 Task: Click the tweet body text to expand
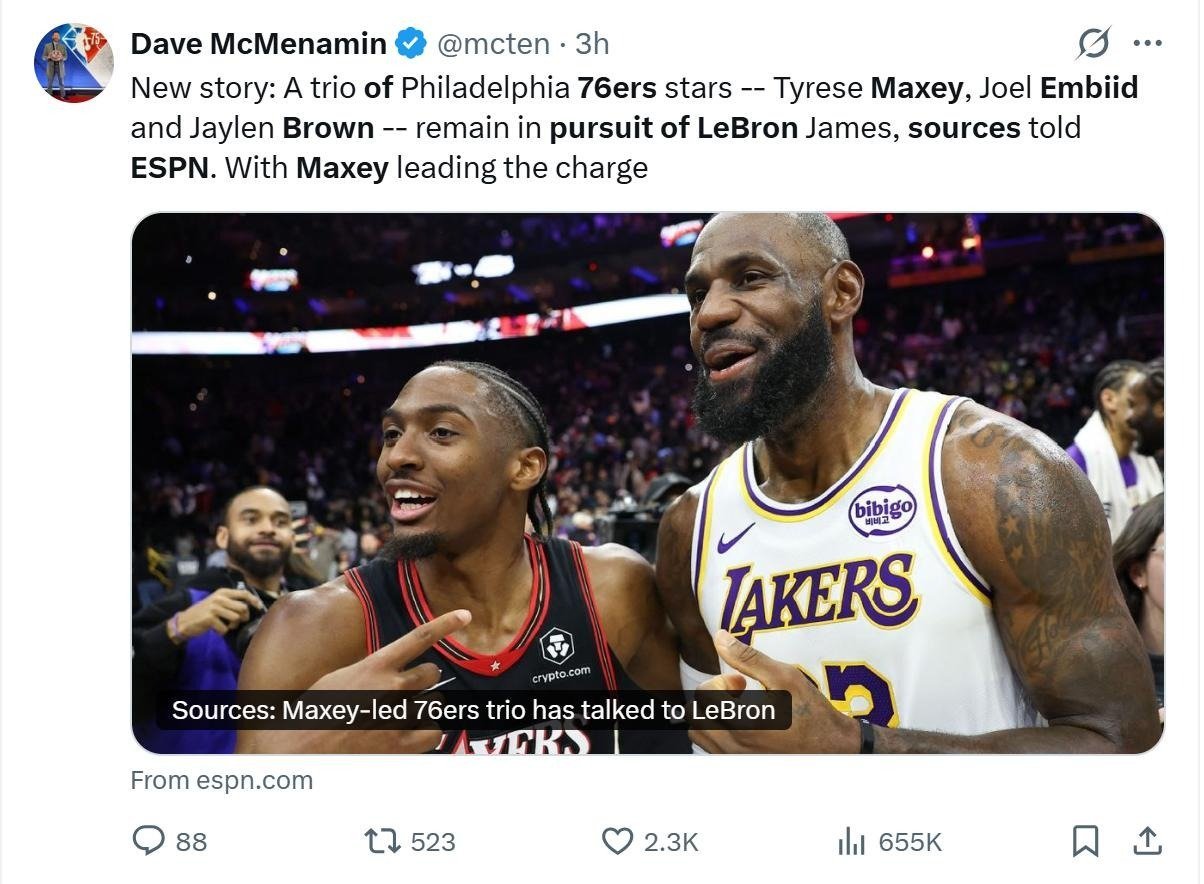click(x=634, y=127)
